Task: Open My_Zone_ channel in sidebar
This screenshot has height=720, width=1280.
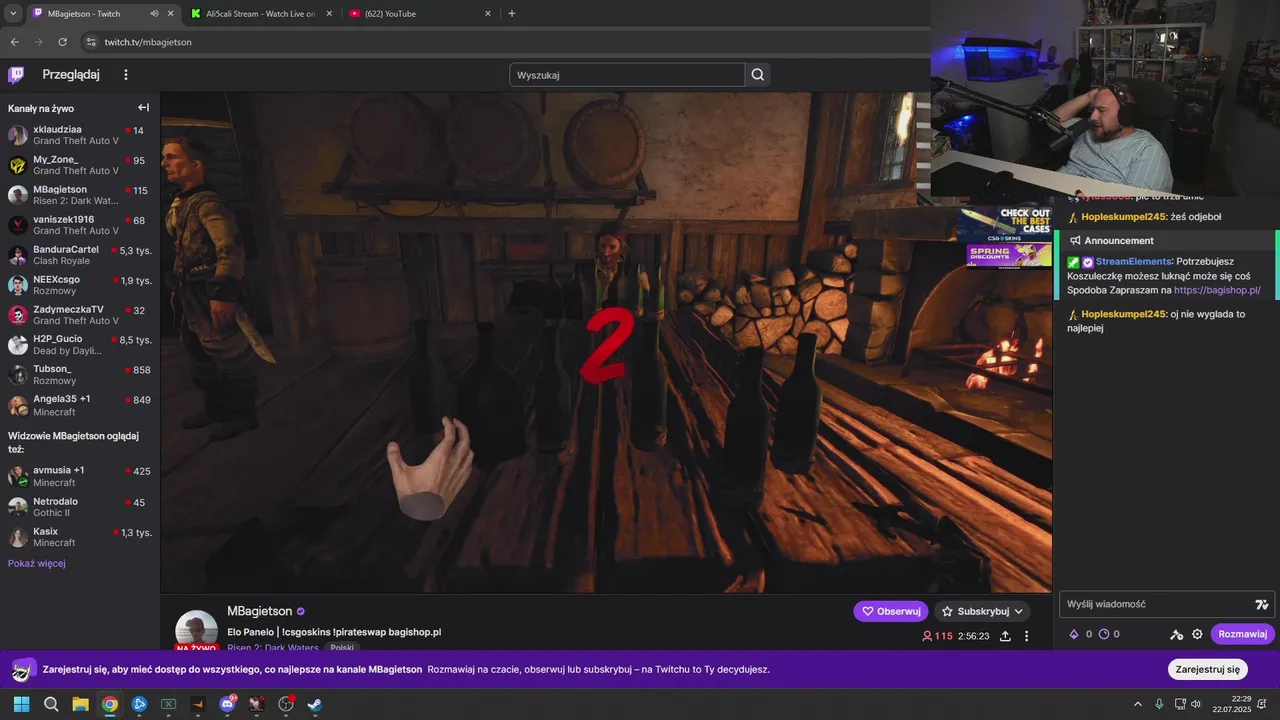Action: (x=80, y=166)
